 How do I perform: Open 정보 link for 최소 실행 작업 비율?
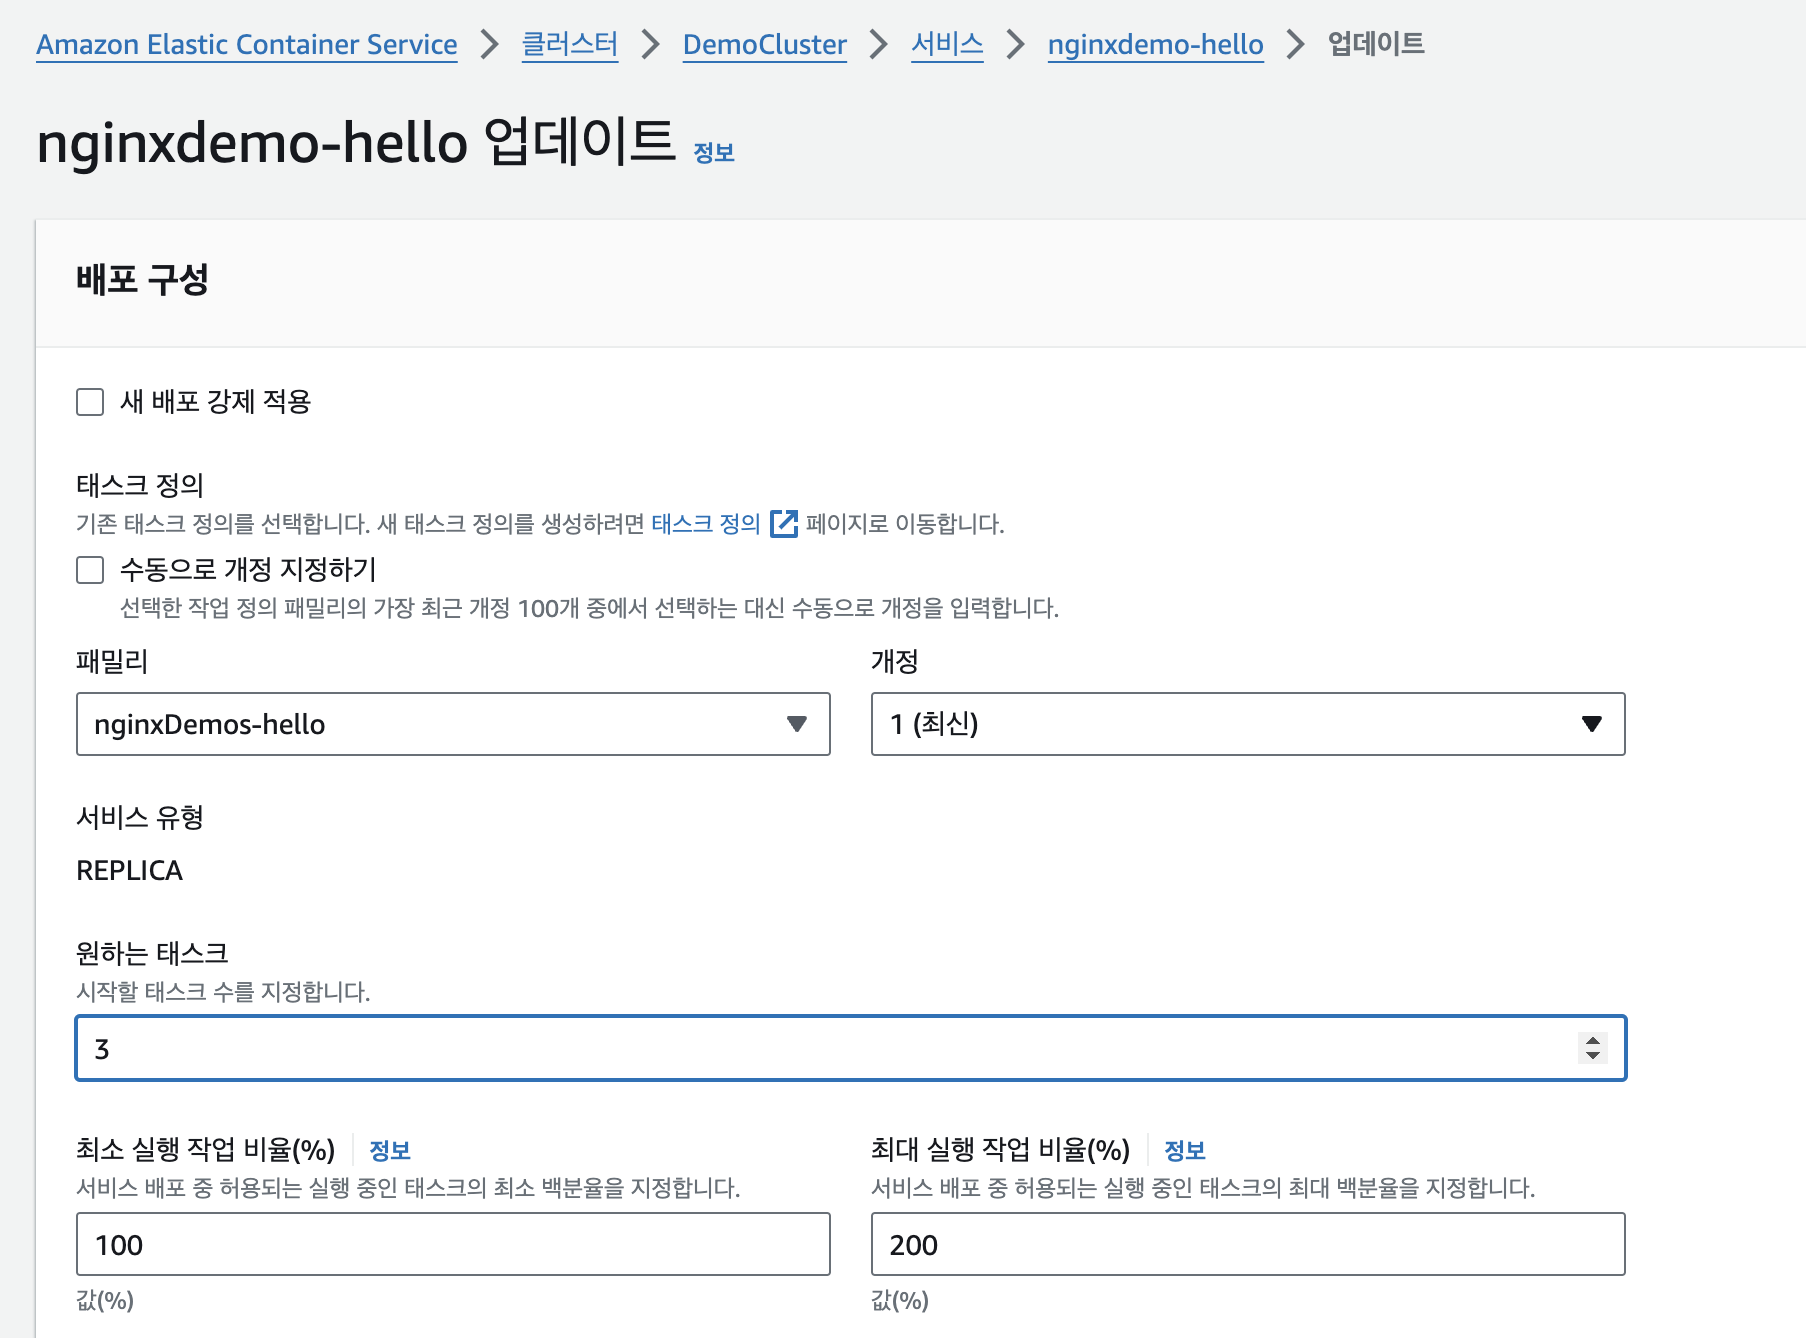click(x=390, y=1151)
